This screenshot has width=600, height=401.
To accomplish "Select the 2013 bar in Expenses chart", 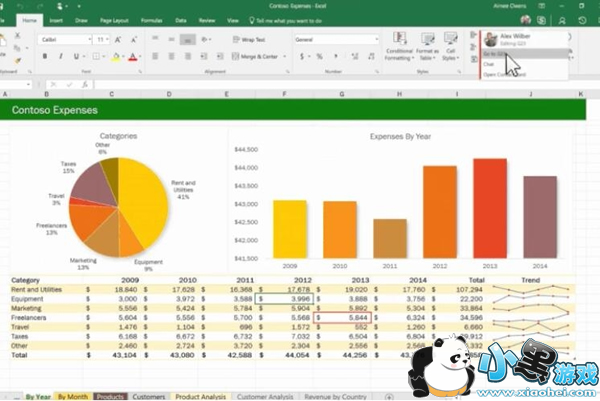I will [x=490, y=208].
